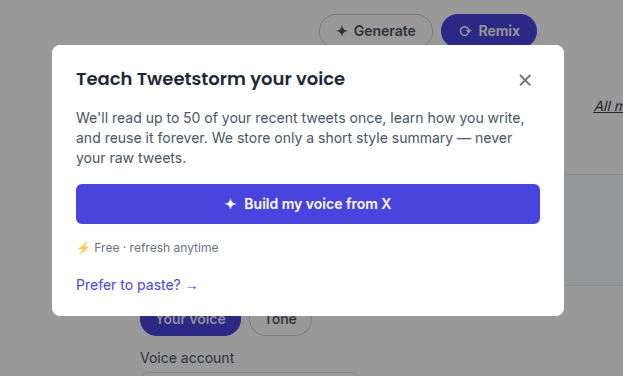Viewport: 623px width, 376px height.
Task: Click the yellow lightning bolt icon
Action: (x=83, y=248)
